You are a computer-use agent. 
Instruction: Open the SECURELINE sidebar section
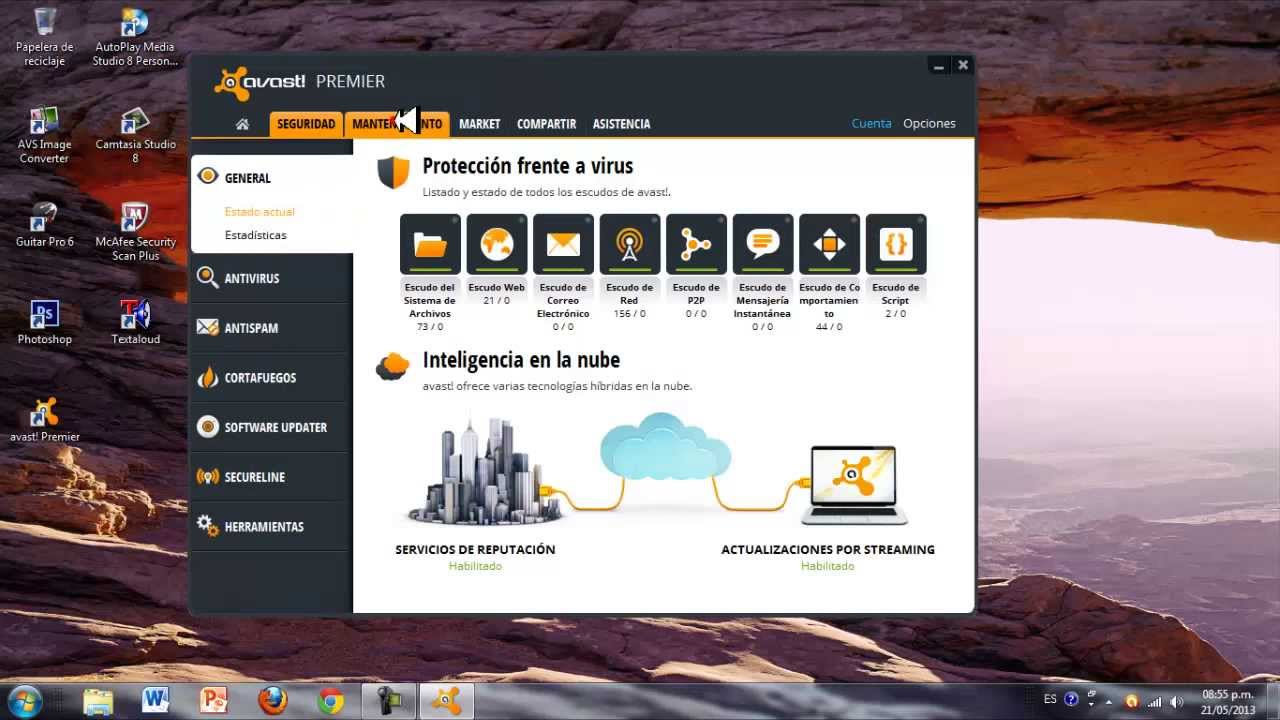pyautogui.click(x=272, y=477)
